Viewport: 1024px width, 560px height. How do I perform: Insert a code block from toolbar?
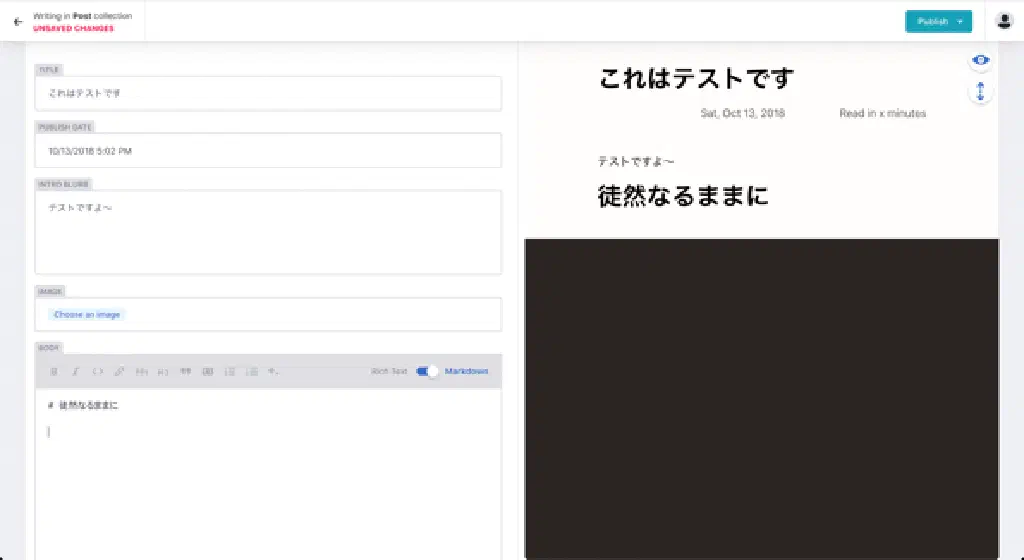click(208, 372)
